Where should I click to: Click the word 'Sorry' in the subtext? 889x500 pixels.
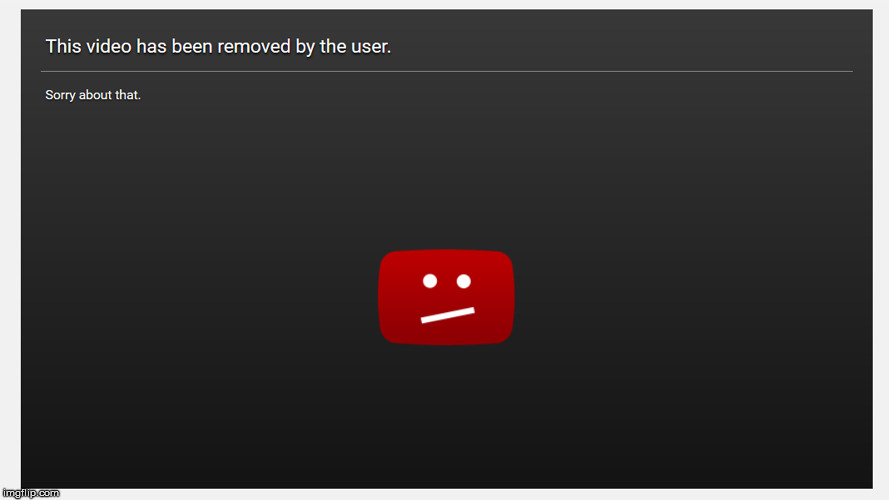tap(60, 95)
